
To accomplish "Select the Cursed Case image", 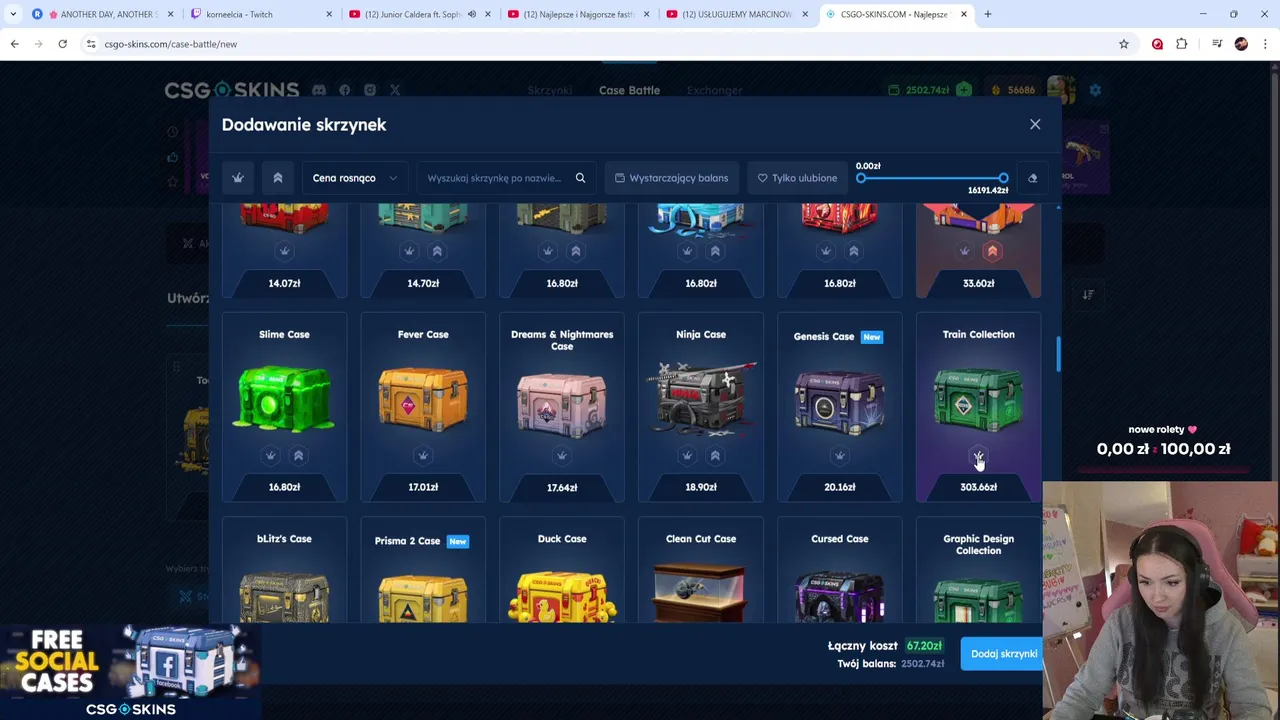I will point(840,596).
